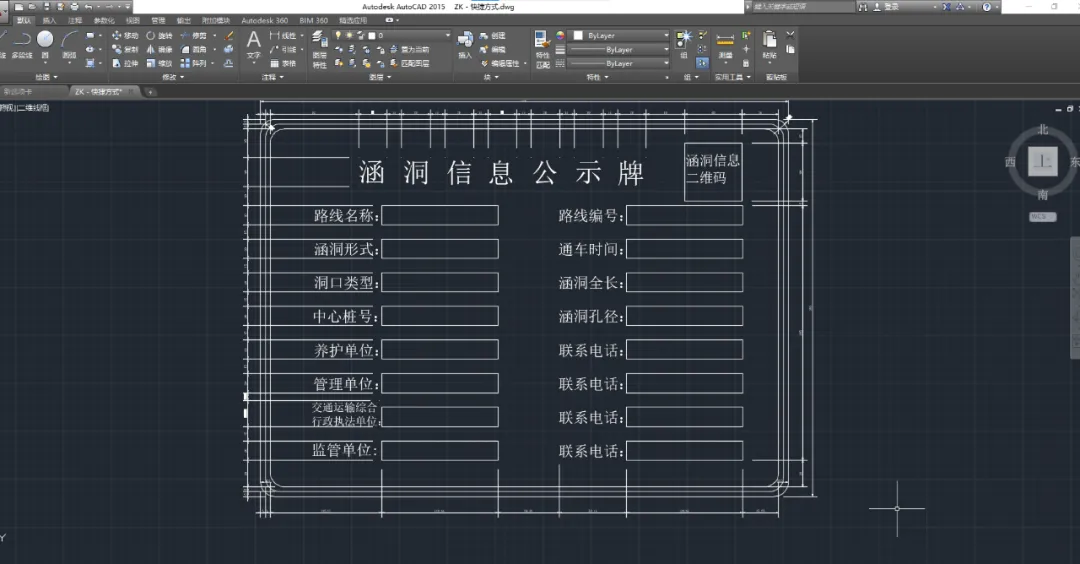Expand the Utilities (实用工具) panel
1080x564 pixels.
[732, 77]
